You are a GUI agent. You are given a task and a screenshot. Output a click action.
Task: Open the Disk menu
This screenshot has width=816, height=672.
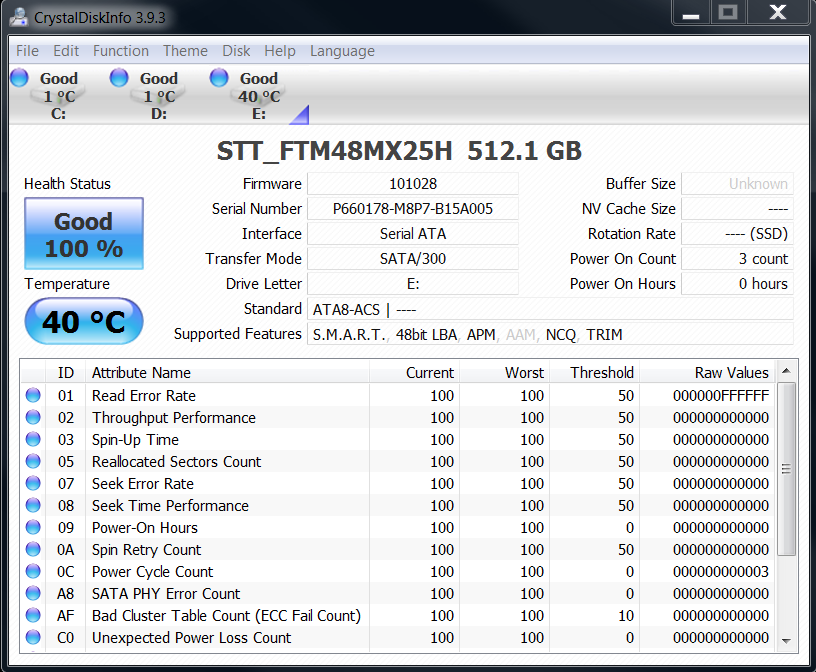coord(236,51)
